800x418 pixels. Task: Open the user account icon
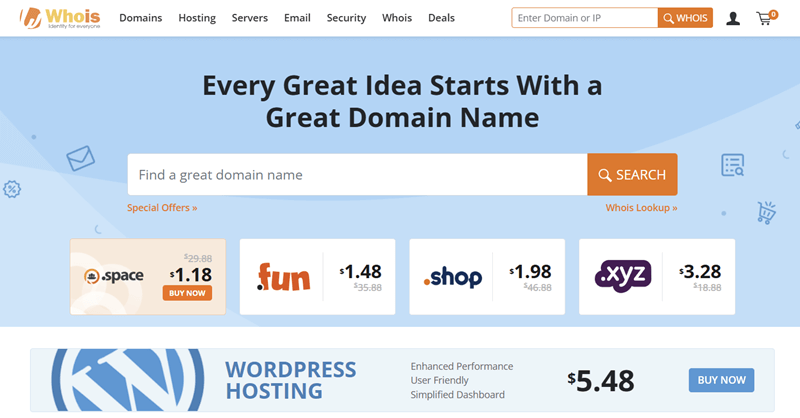733,18
